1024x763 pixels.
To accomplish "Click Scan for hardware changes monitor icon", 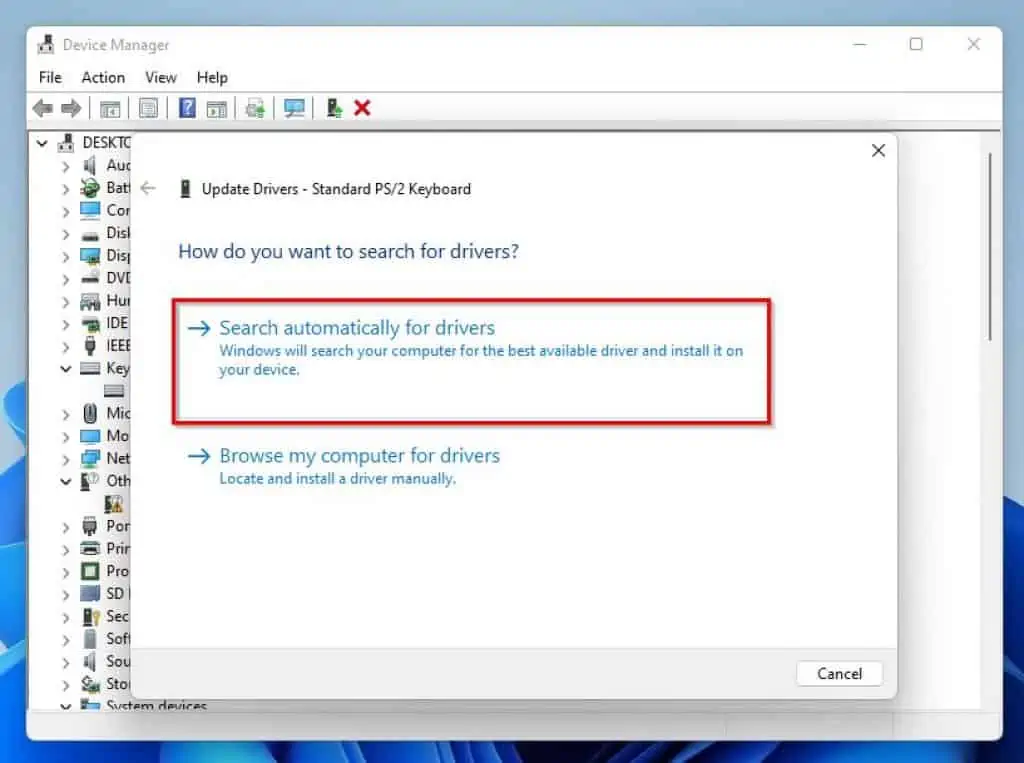I will pyautogui.click(x=294, y=108).
